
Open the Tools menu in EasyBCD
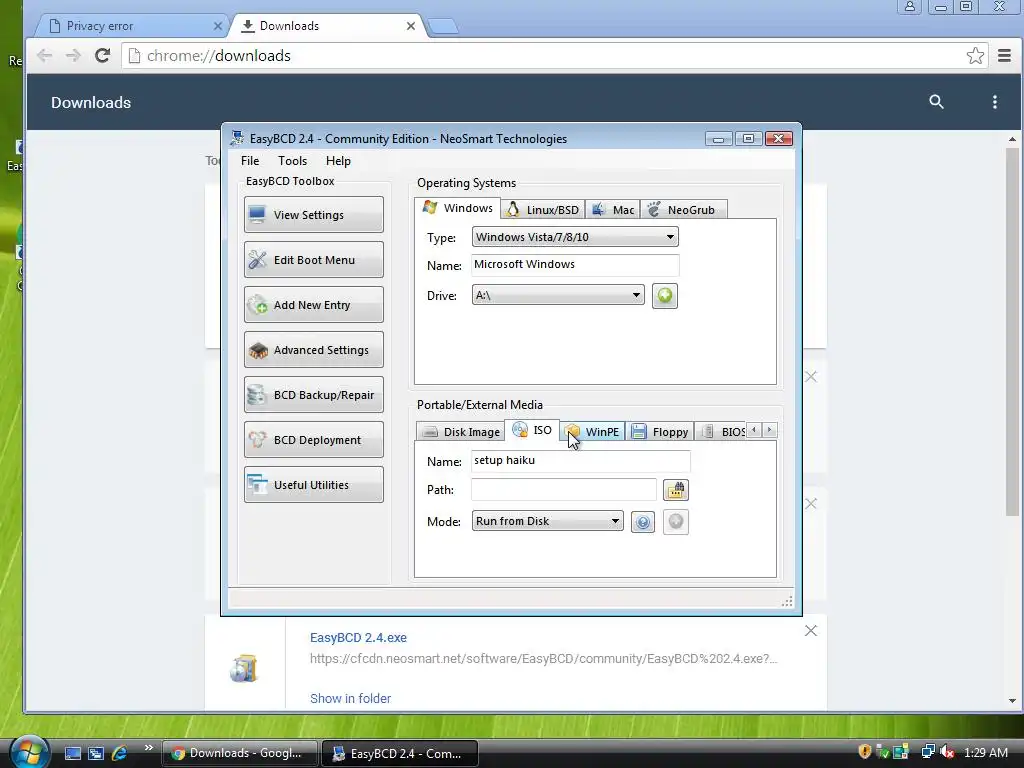[292, 161]
